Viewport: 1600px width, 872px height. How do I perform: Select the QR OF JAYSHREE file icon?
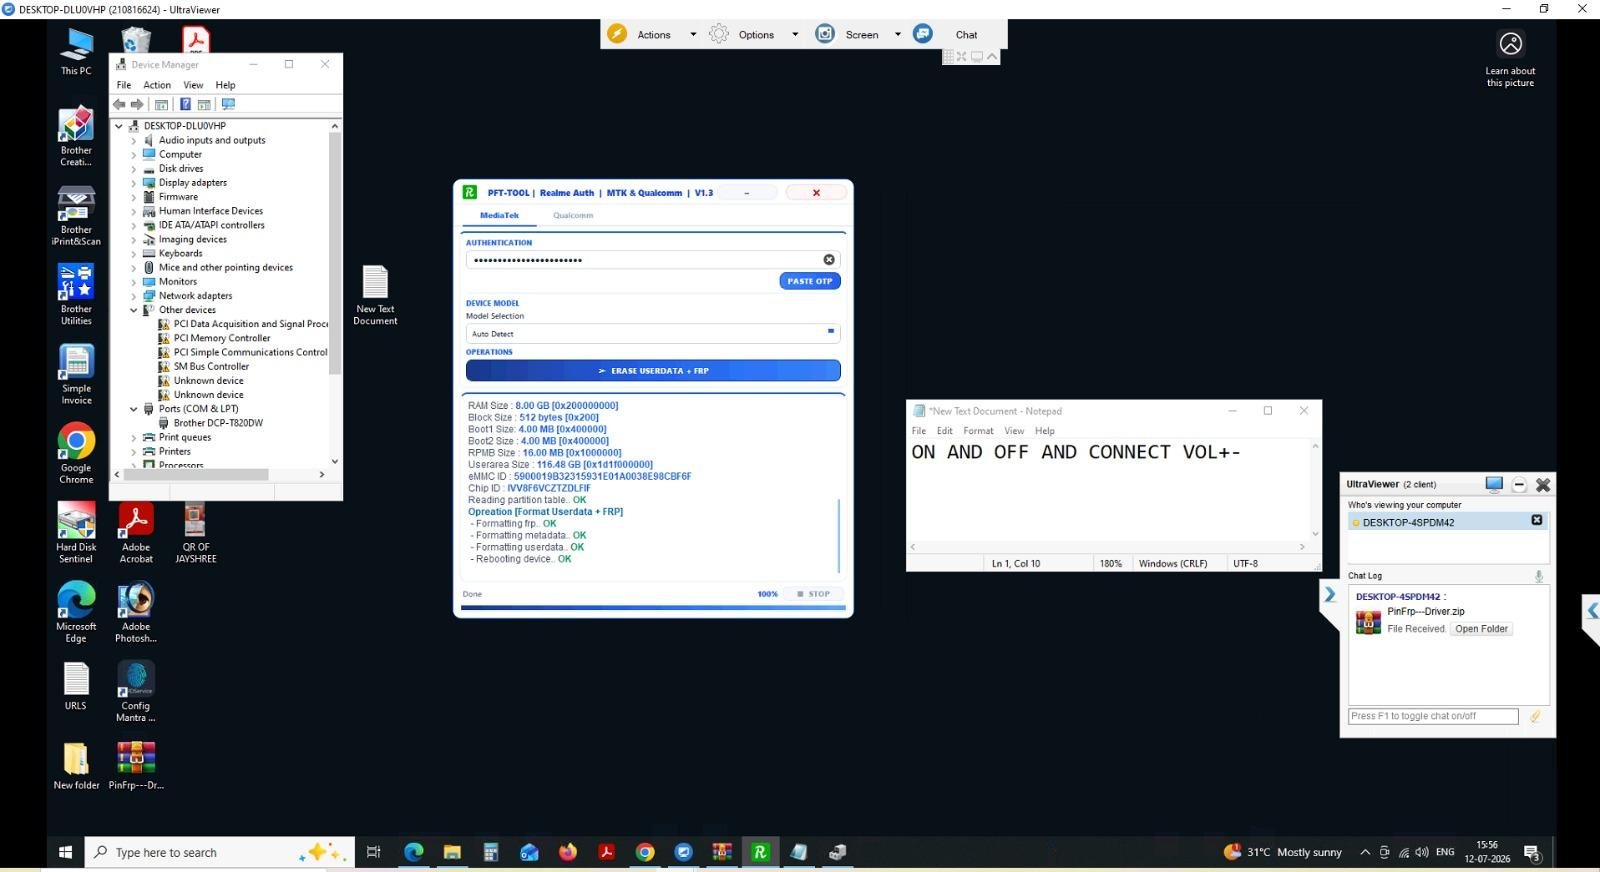coord(195,533)
